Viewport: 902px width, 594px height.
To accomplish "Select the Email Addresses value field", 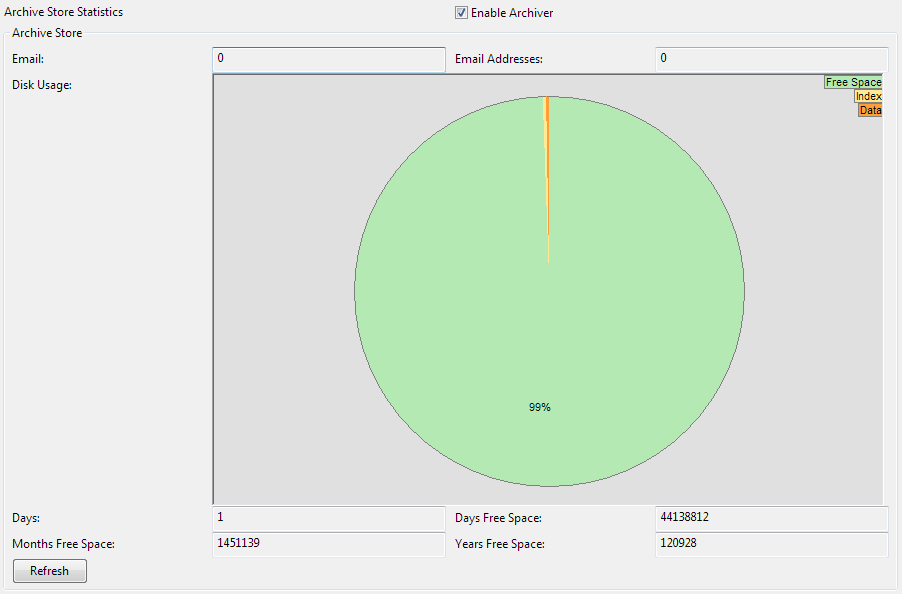I will tap(771, 59).
